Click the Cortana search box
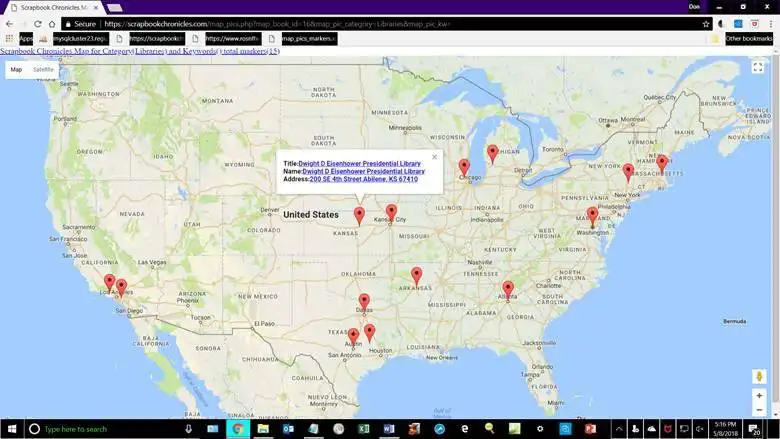 [x=109, y=429]
